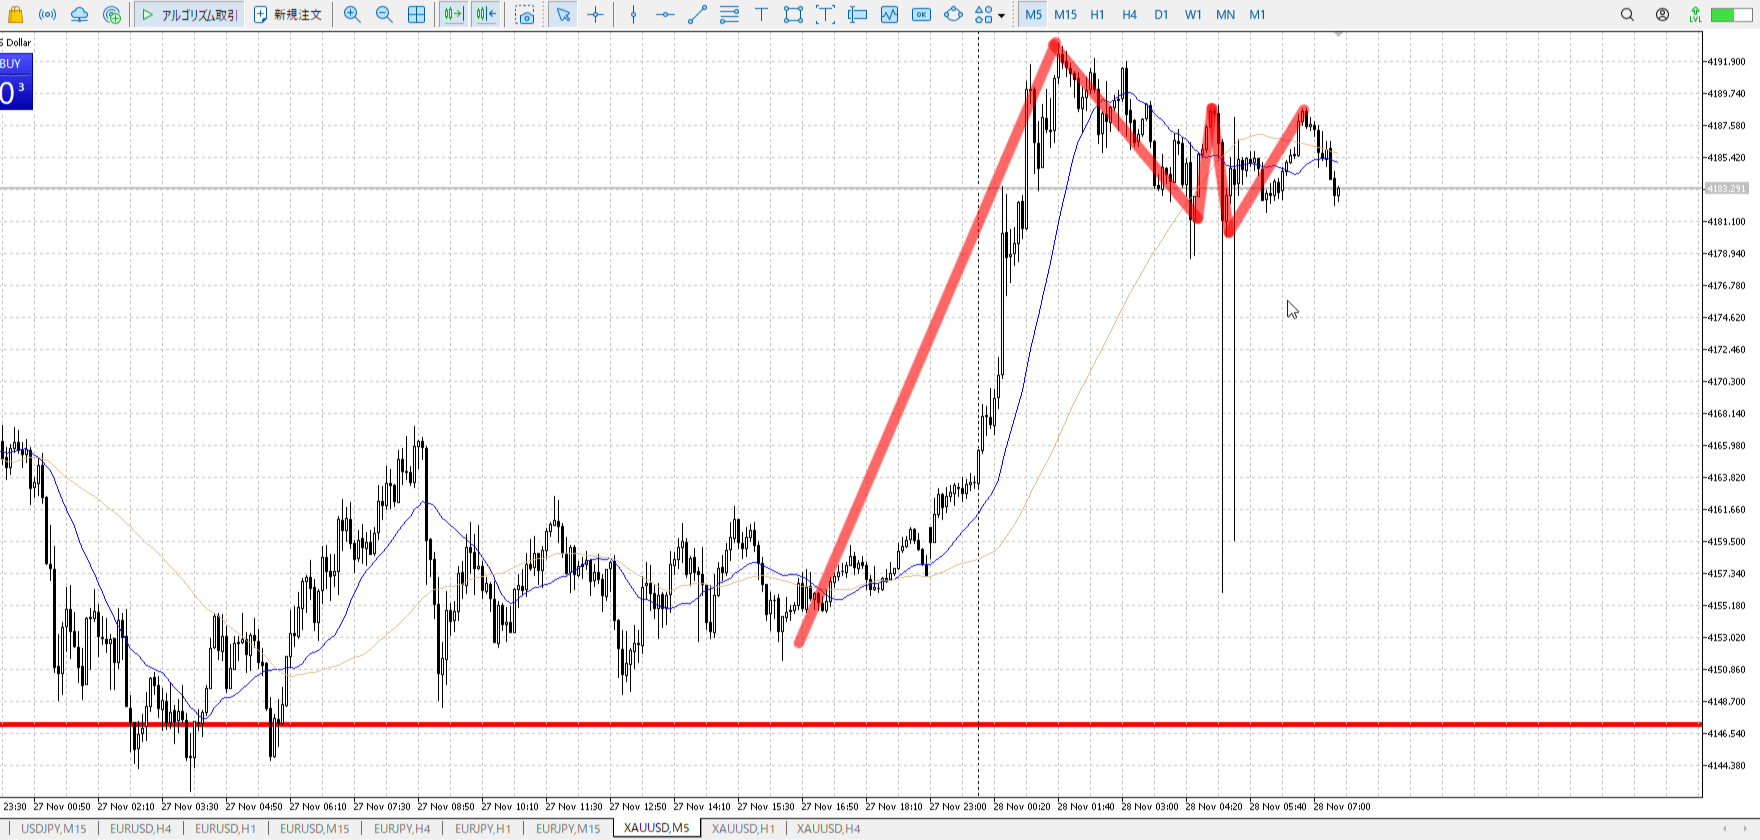The image size is (1760, 840).
Task: Open the indicators list icon
Action: pyautogui.click(x=889, y=15)
